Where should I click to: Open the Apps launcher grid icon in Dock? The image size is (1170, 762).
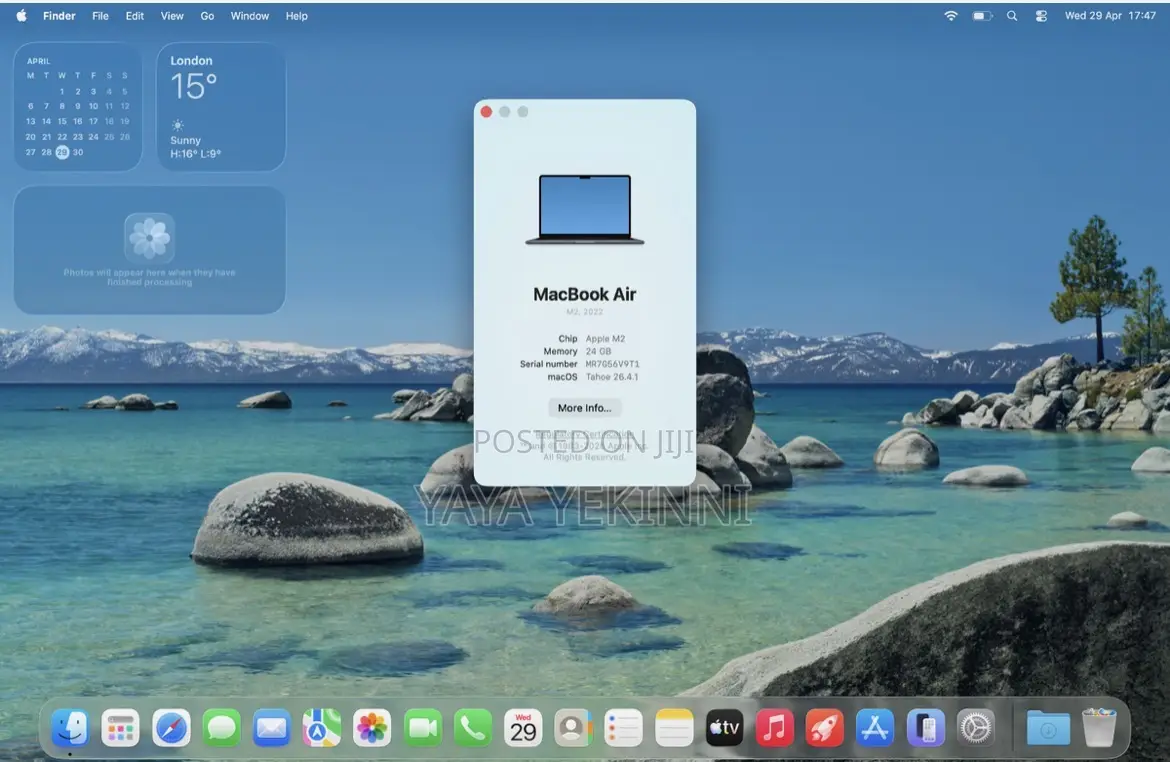click(120, 728)
